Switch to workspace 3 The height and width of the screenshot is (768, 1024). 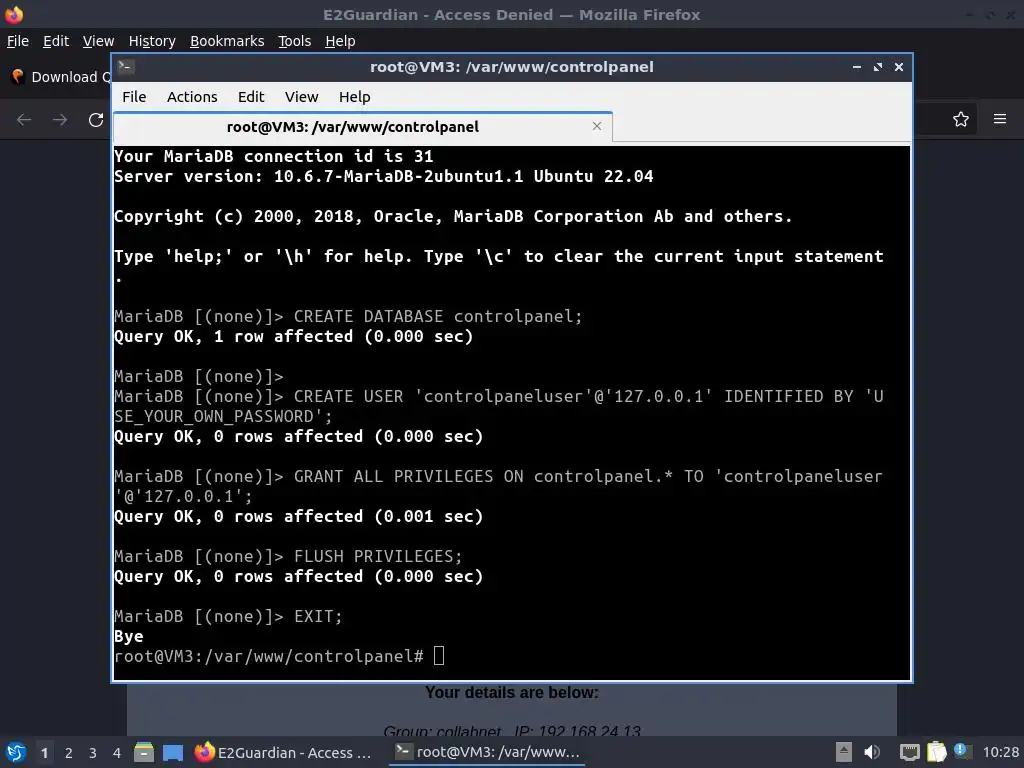tap(93, 753)
